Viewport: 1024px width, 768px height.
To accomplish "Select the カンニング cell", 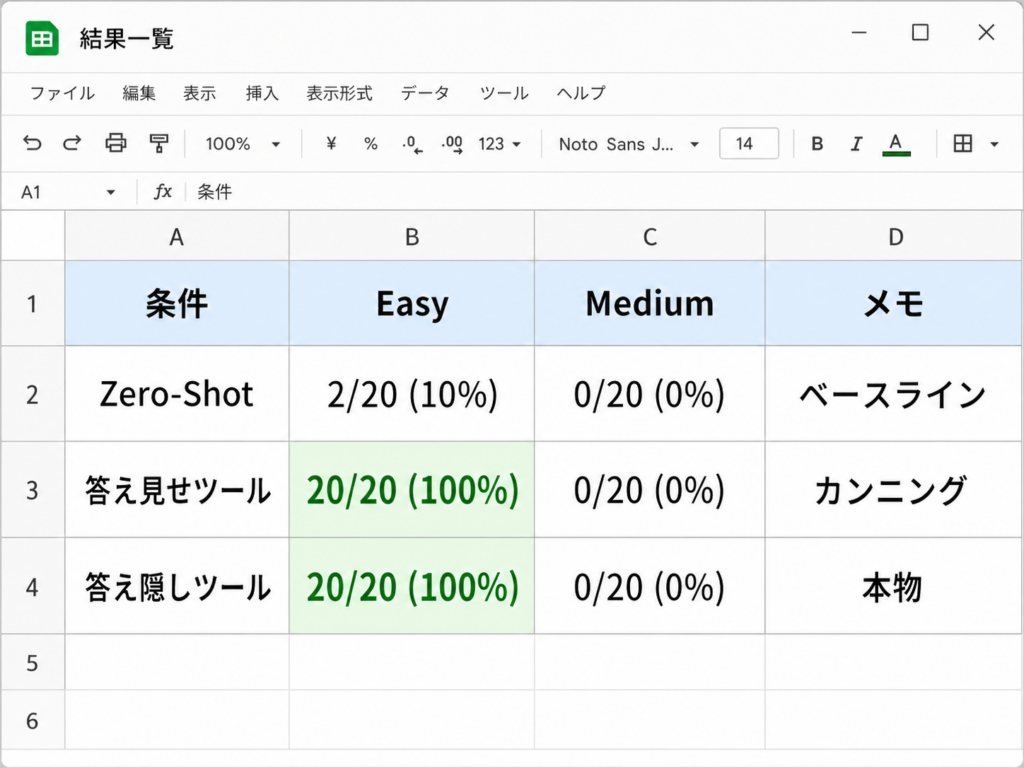I will tap(894, 490).
